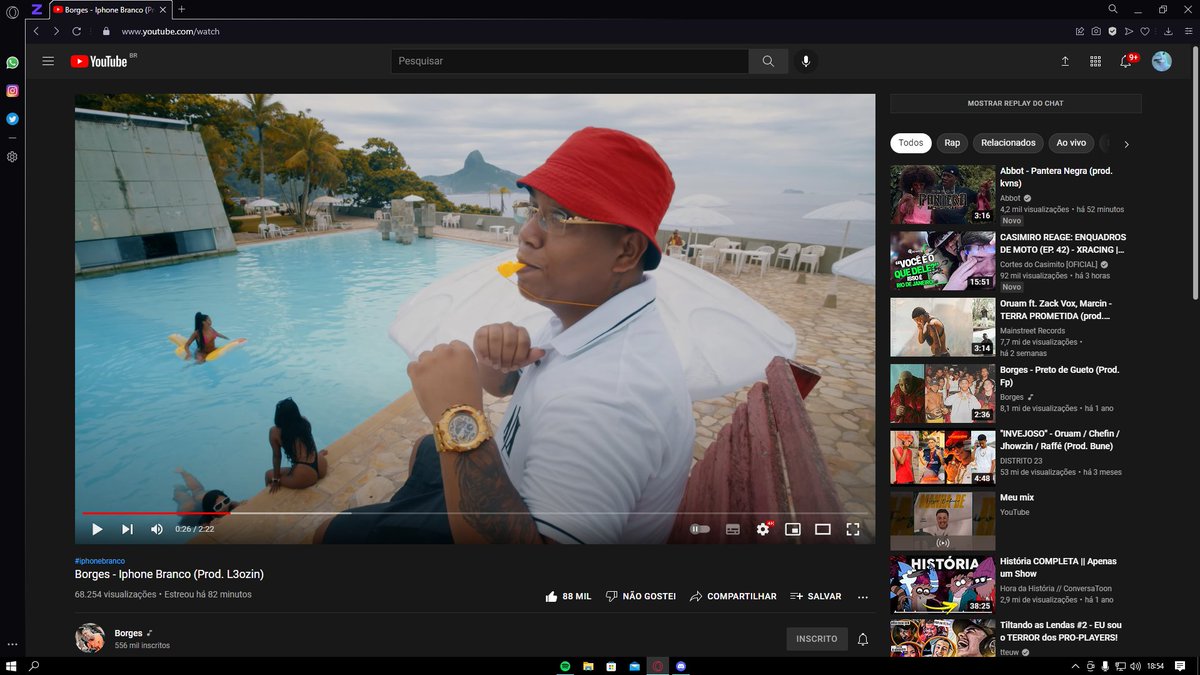Open Twitter in the Opera sidebar

[12, 118]
